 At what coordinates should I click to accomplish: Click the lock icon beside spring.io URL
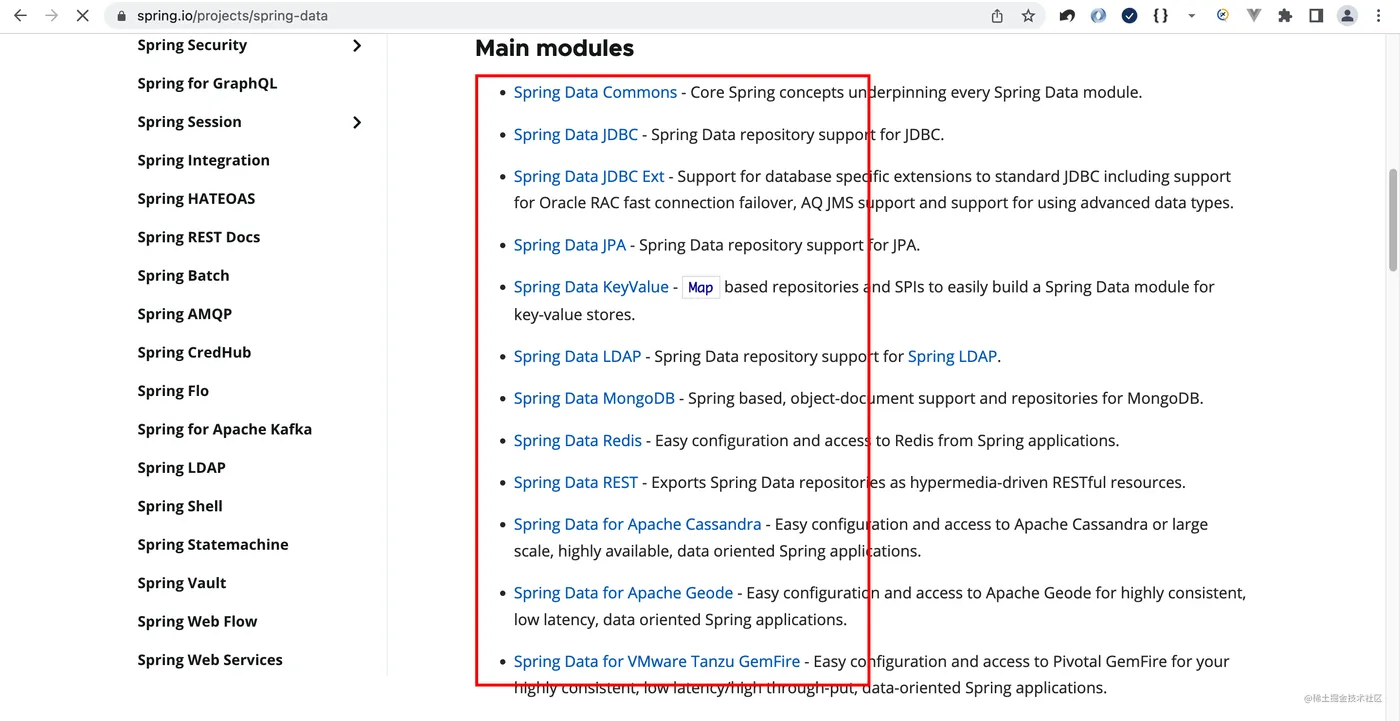pyautogui.click(x=123, y=16)
